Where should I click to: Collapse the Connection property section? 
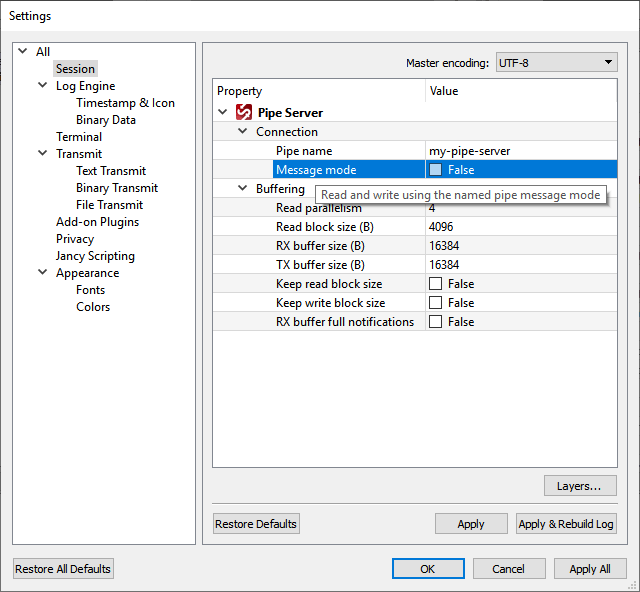point(242,131)
